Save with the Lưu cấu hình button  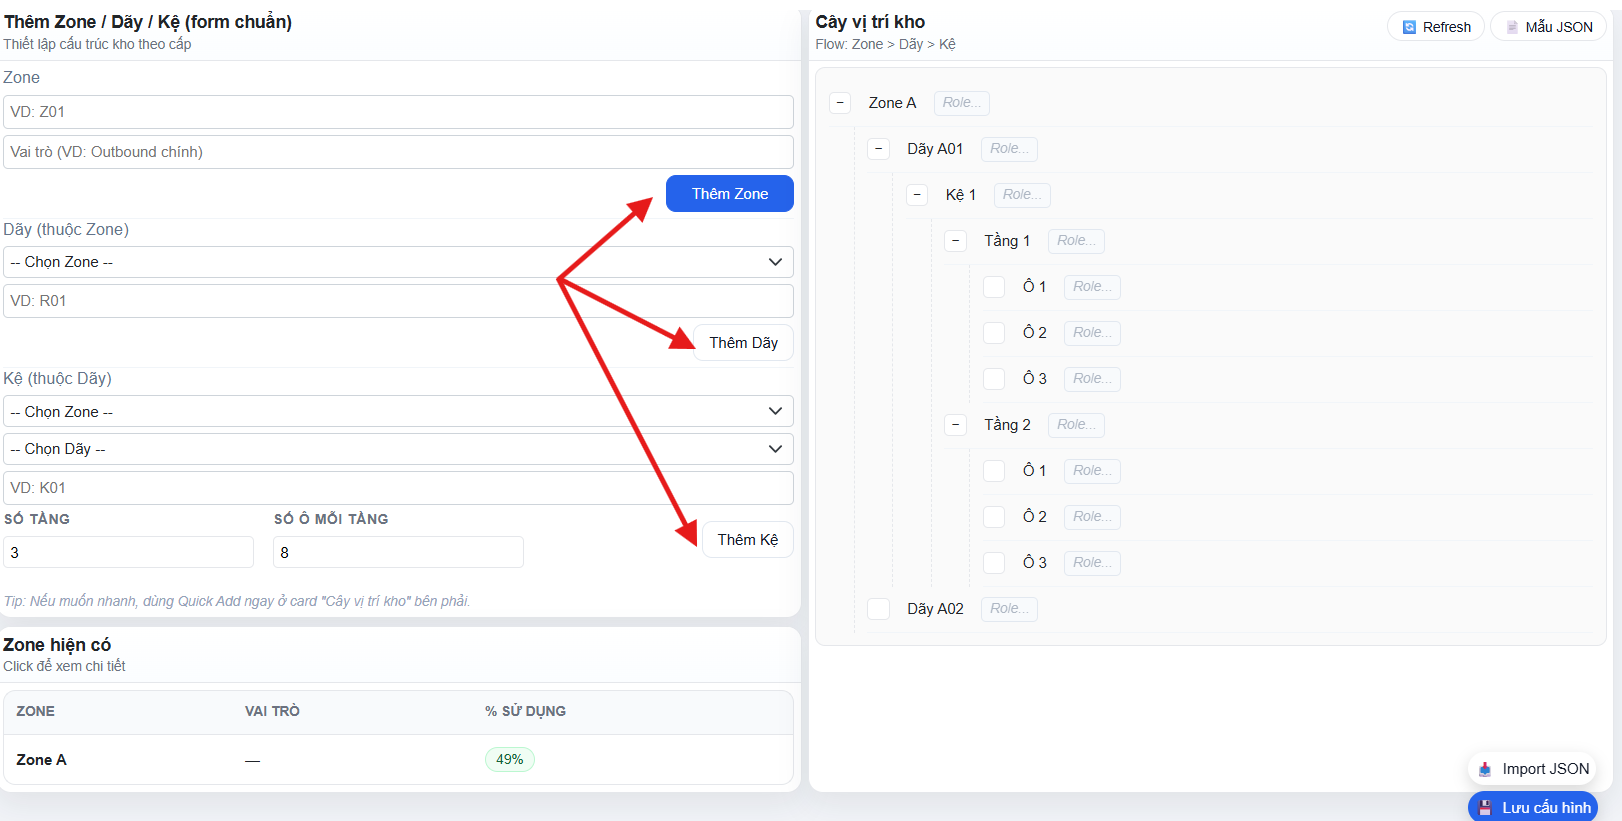[x=1533, y=808]
